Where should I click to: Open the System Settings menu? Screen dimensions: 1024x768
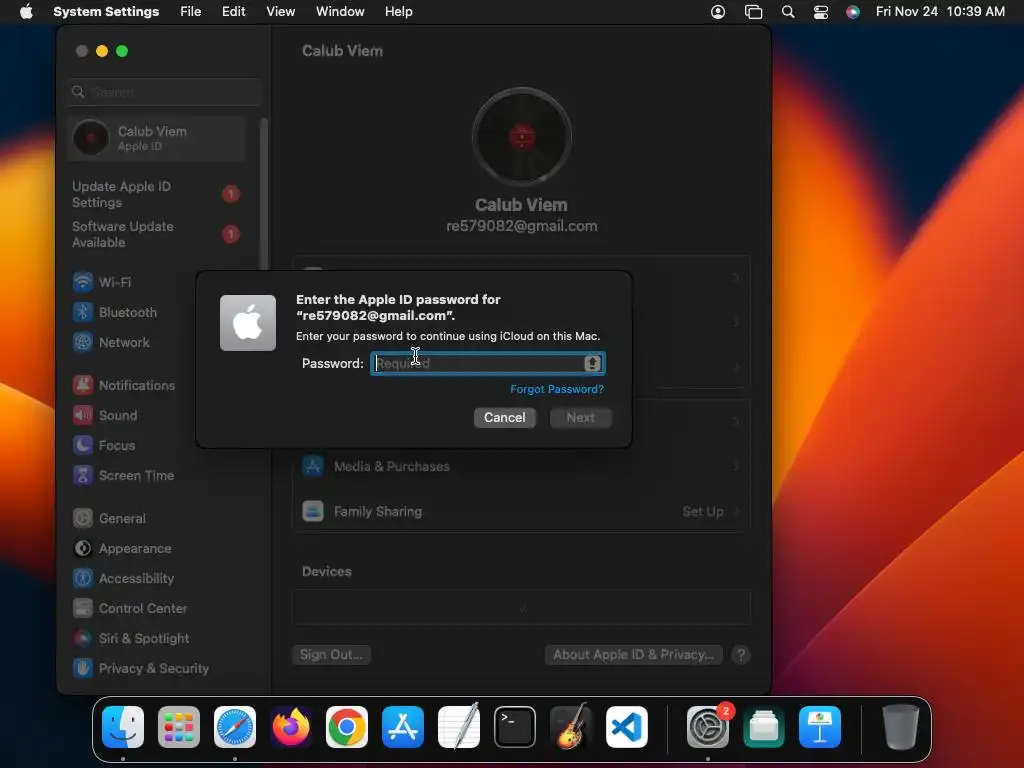click(x=106, y=12)
